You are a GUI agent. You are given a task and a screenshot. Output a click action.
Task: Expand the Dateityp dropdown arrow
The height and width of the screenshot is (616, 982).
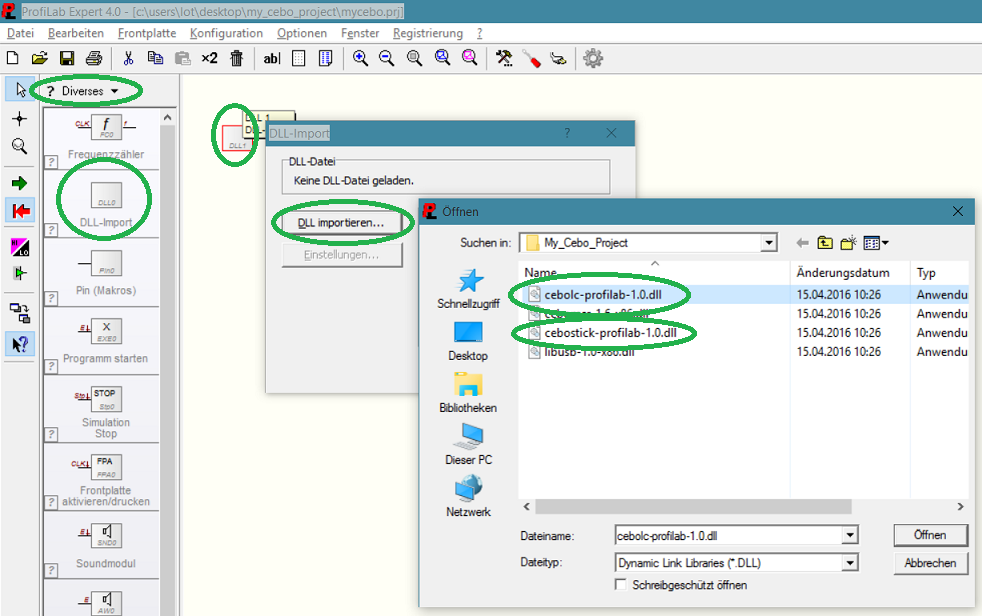849,563
